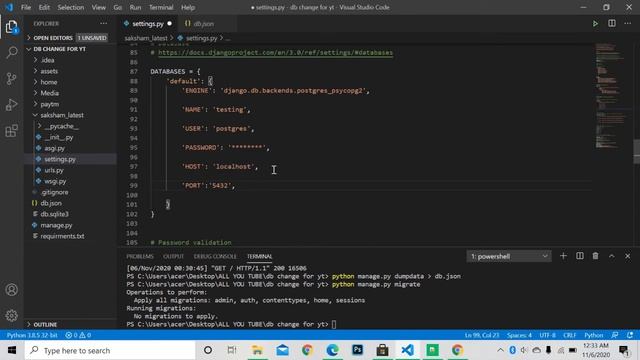The width and height of the screenshot is (640, 360).
Task: Open Mail app from taskbar
Action: click(x=282, y=350)
